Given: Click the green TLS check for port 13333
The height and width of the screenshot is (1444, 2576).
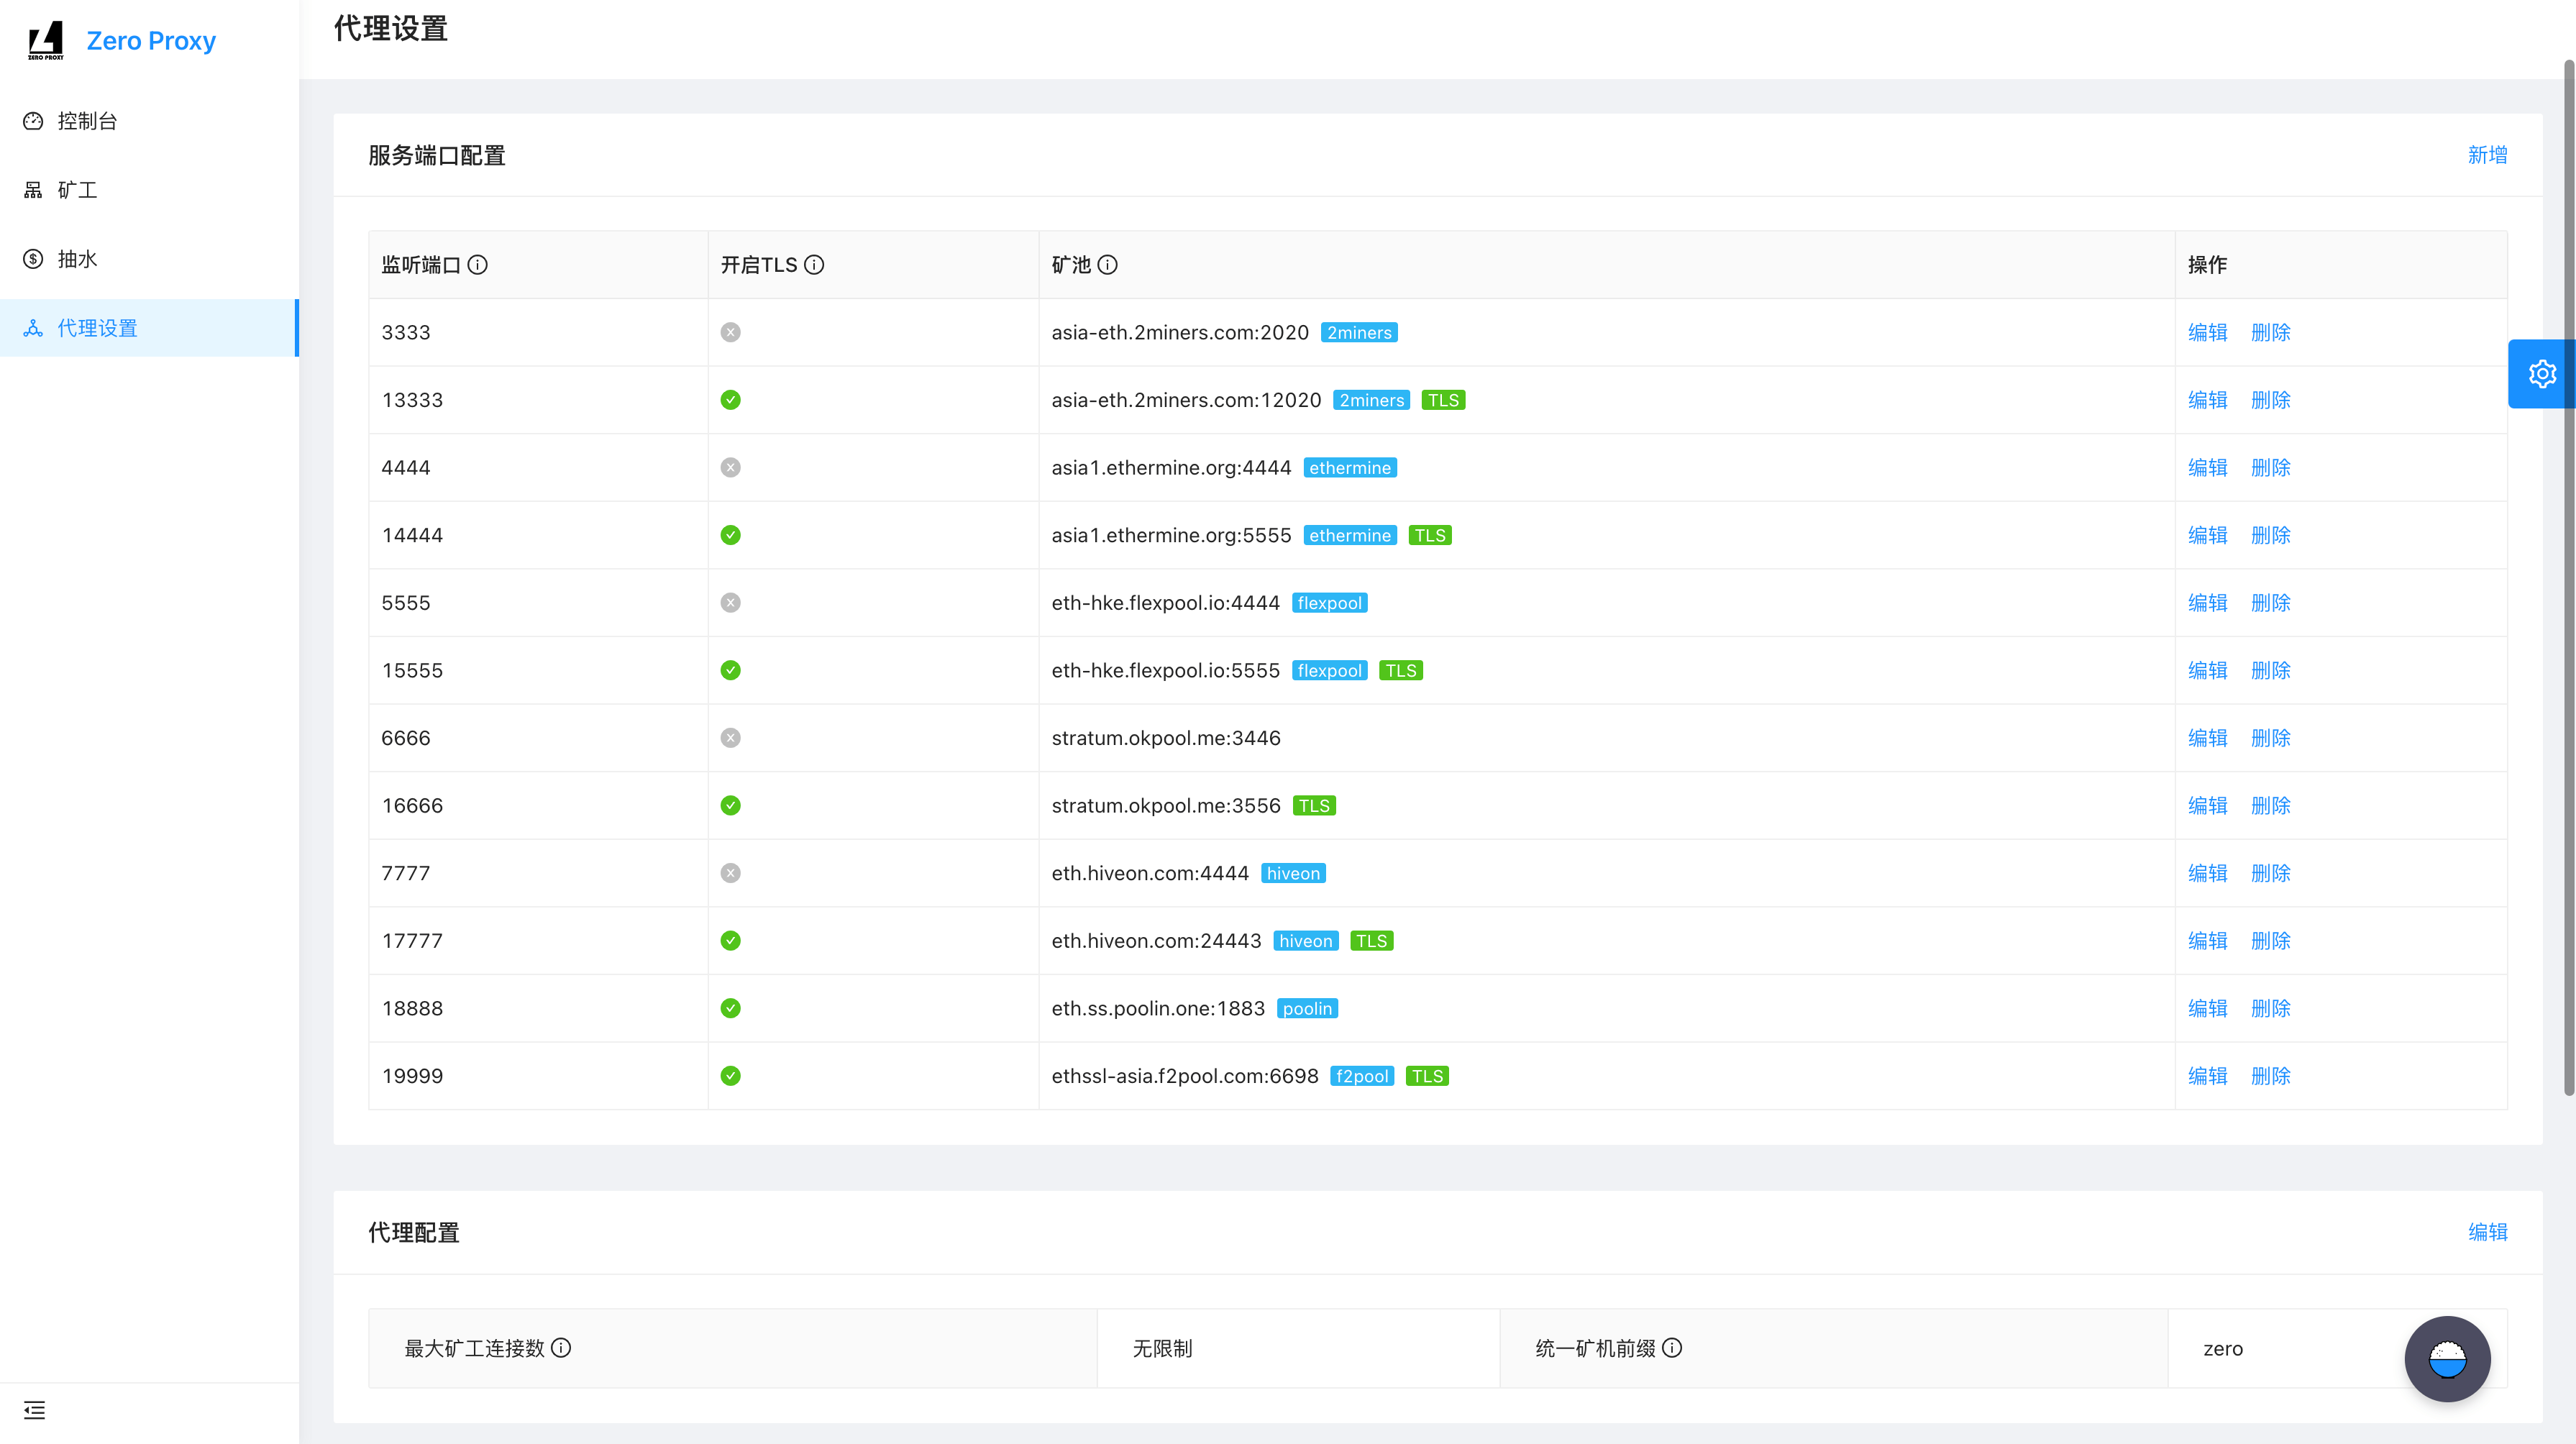Looking at the screenshot, I should 730,400.
